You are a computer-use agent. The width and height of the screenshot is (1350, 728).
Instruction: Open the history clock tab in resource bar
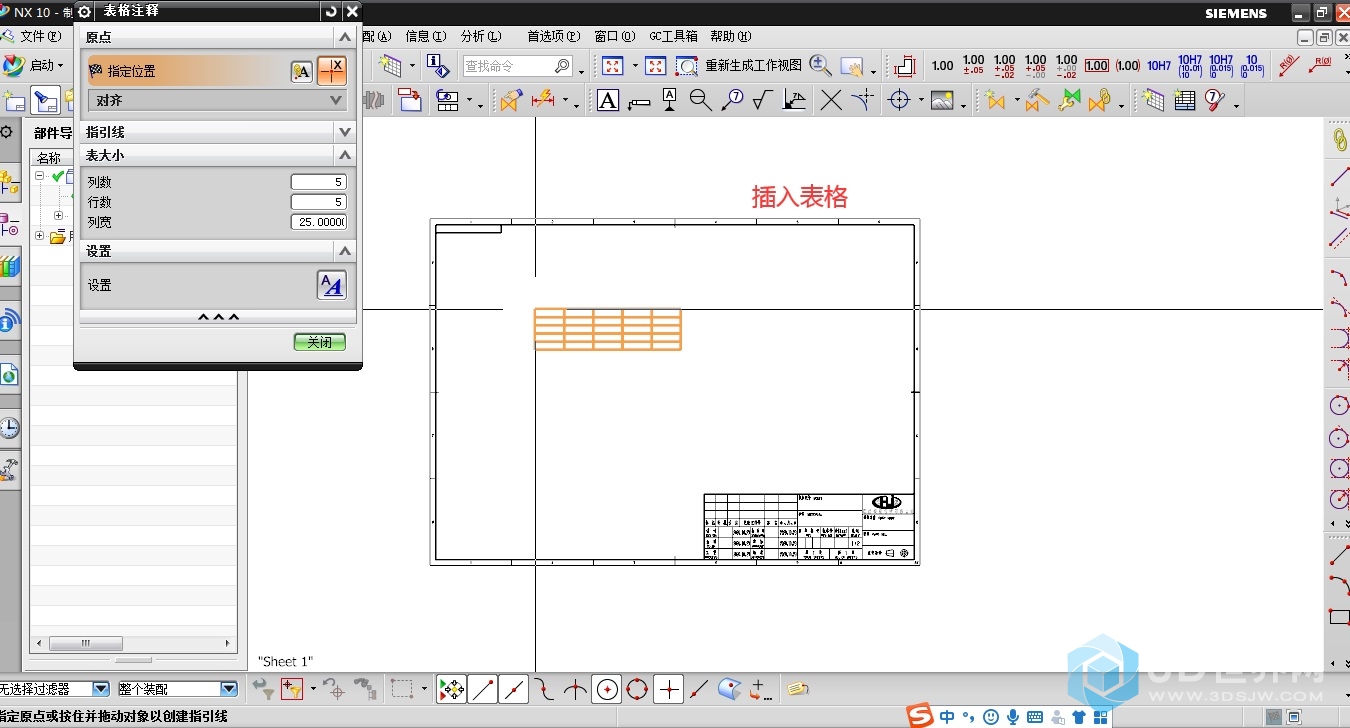(x=9, y=428)
